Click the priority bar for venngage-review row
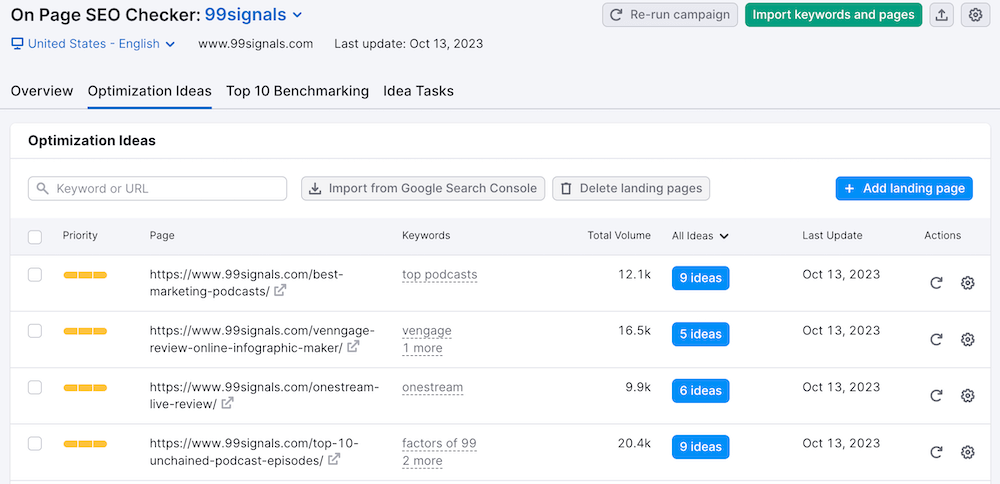1000x484 pixels. [x=85, y=331]
